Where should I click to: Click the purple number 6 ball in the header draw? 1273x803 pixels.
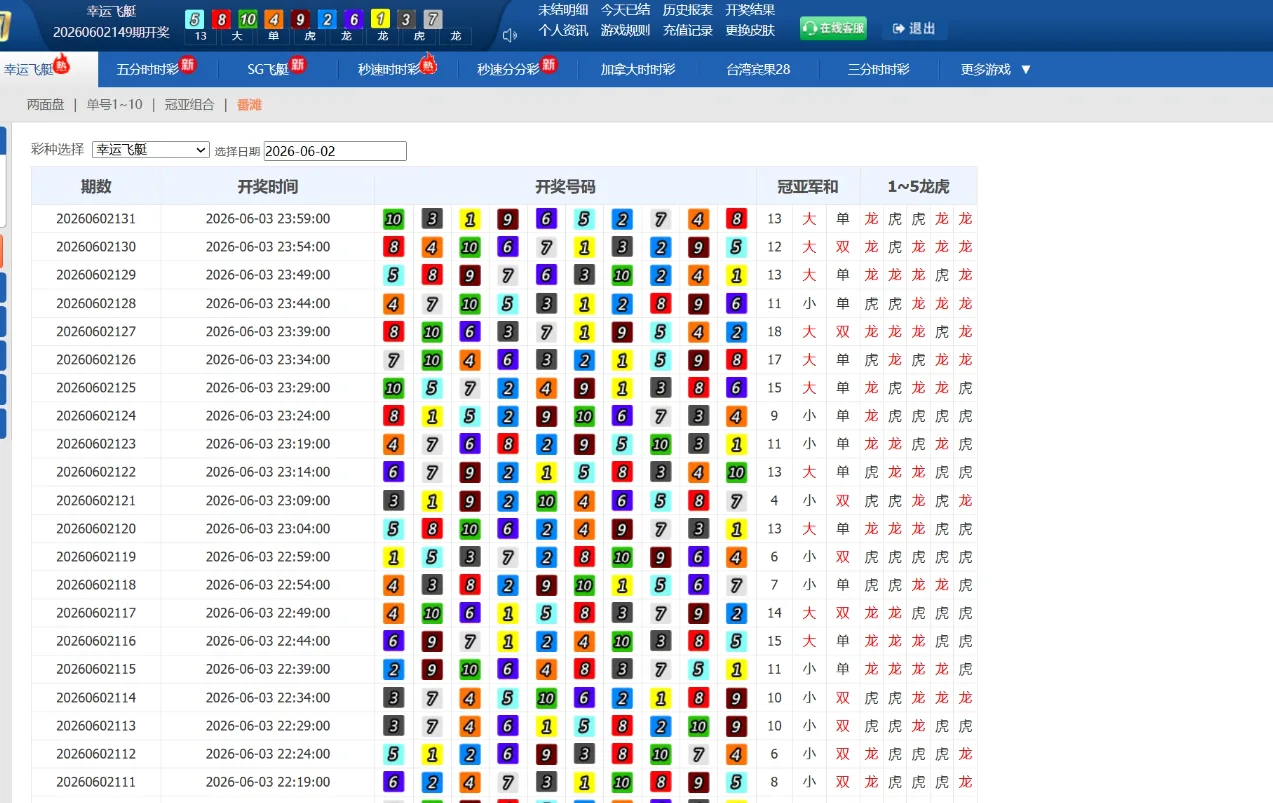tap(353, 18)
